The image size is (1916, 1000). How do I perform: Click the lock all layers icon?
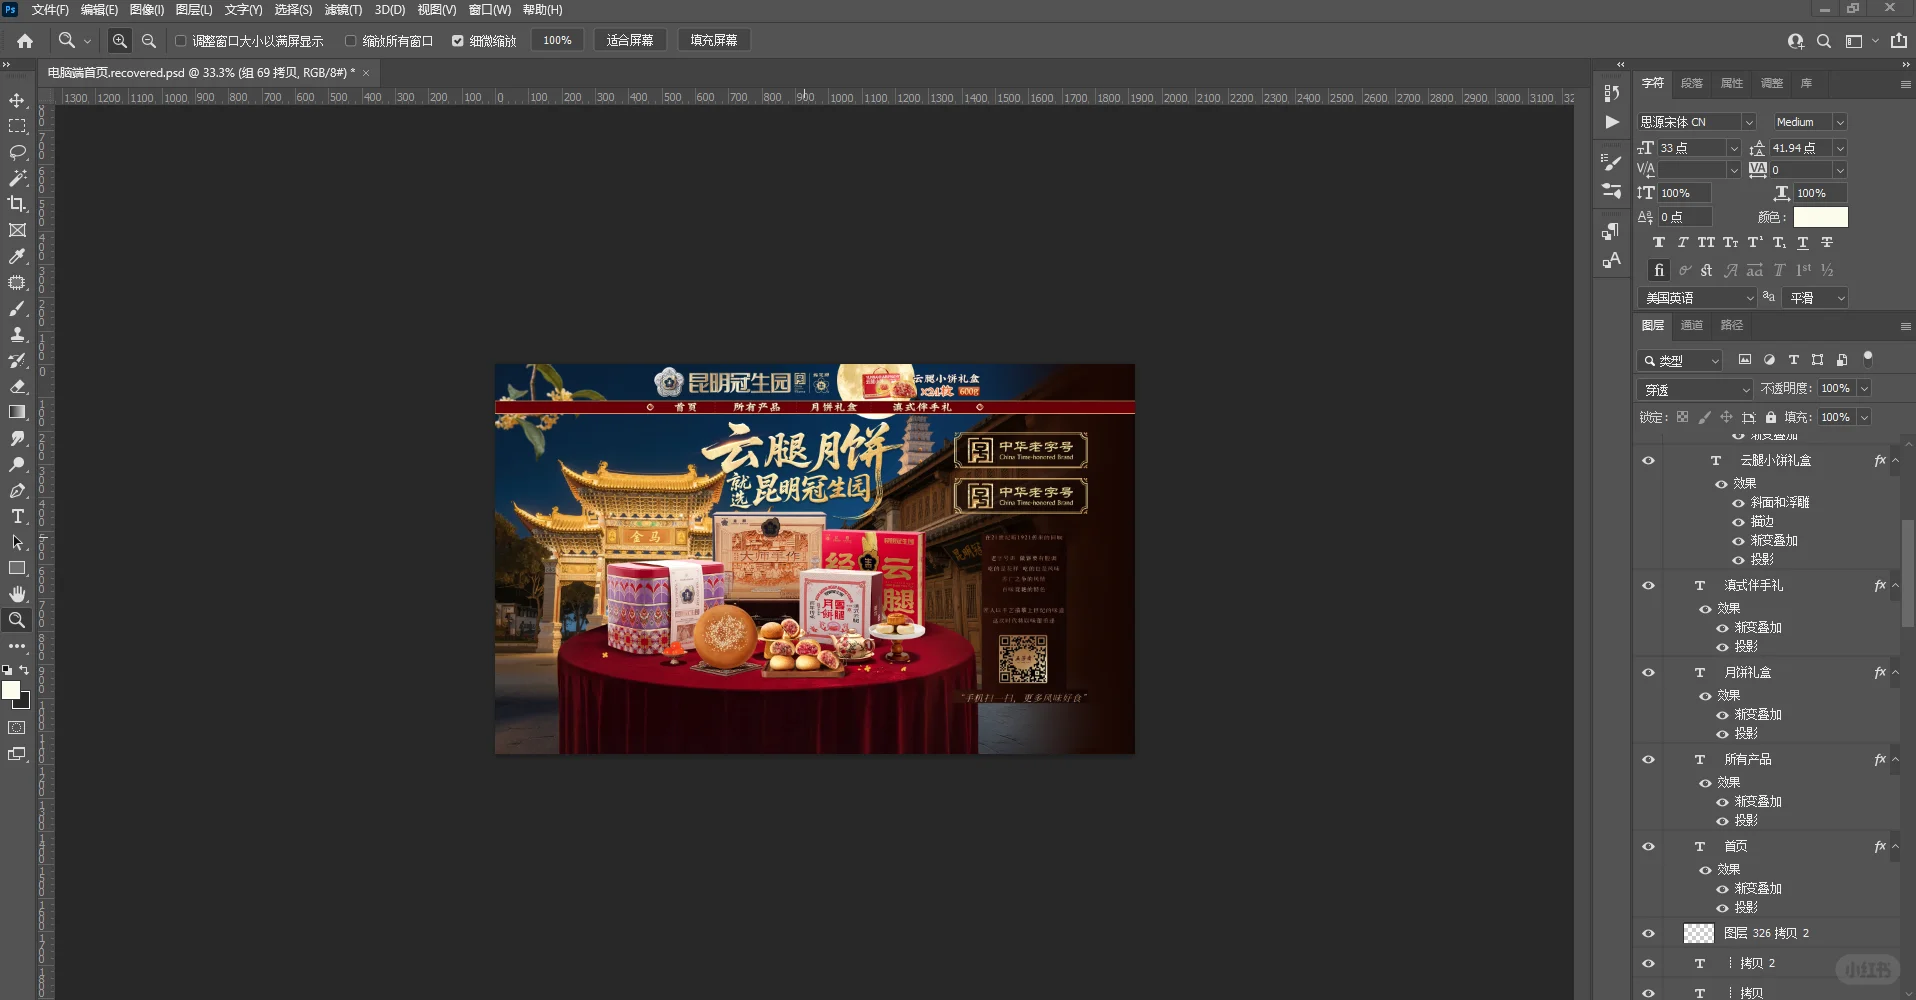point(1771,417)
